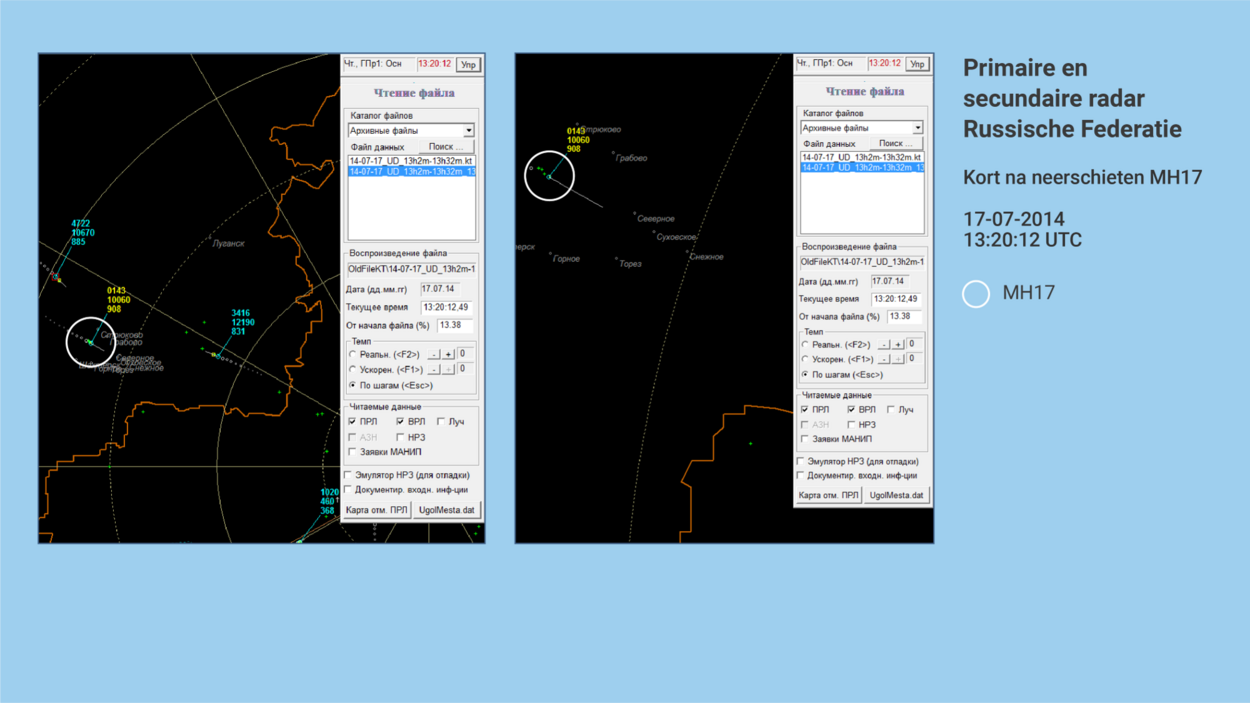The width and height of the screenshot is (1250, 703).
Task: Click MH17 circle marker on left radar
Action: click(90, 342)
